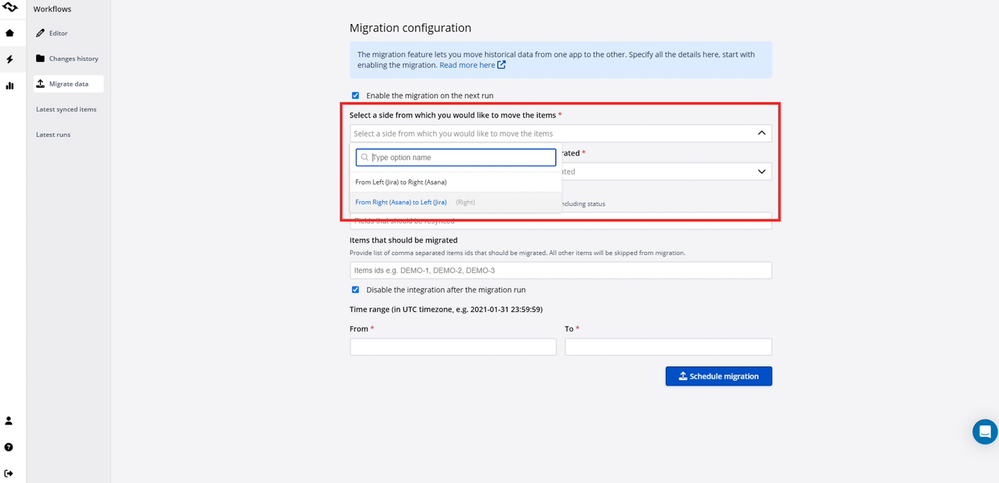Open the chat support bubble
999x483 pixels.
pyautogui.click(x=985, y=431)
